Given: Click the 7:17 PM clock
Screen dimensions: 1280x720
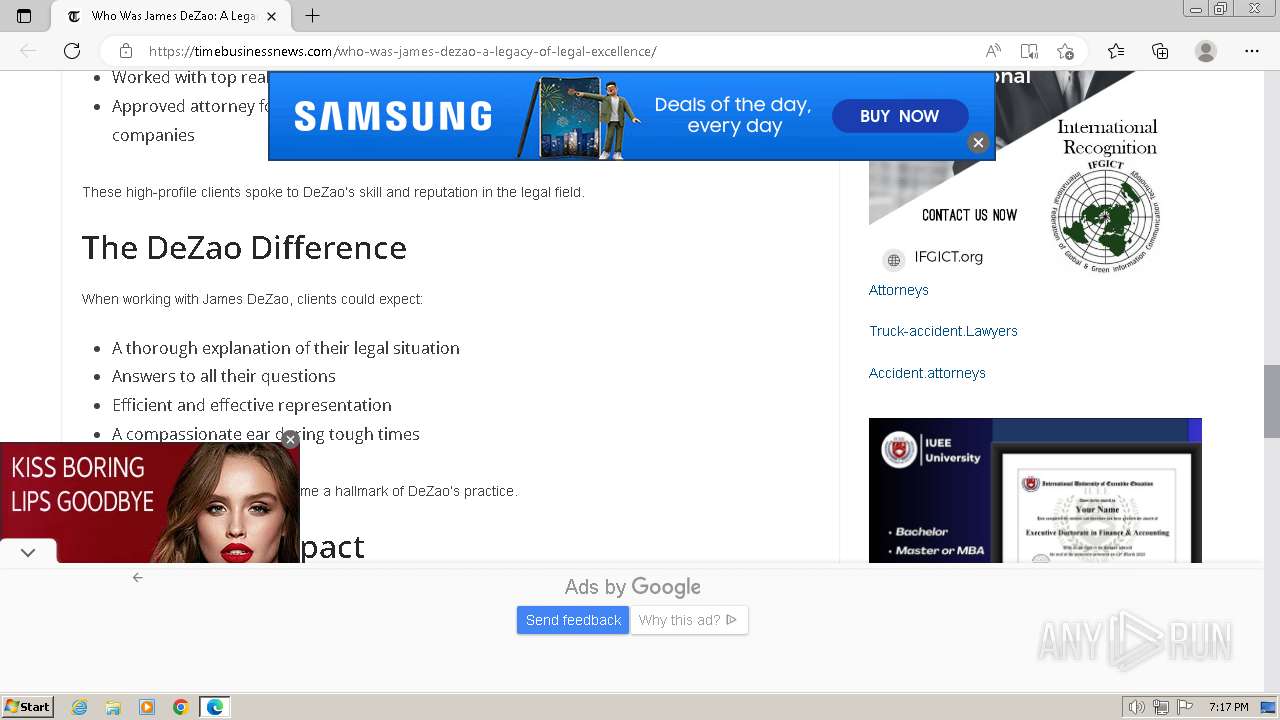Looking at the screenshot, I should point(1228,707).
